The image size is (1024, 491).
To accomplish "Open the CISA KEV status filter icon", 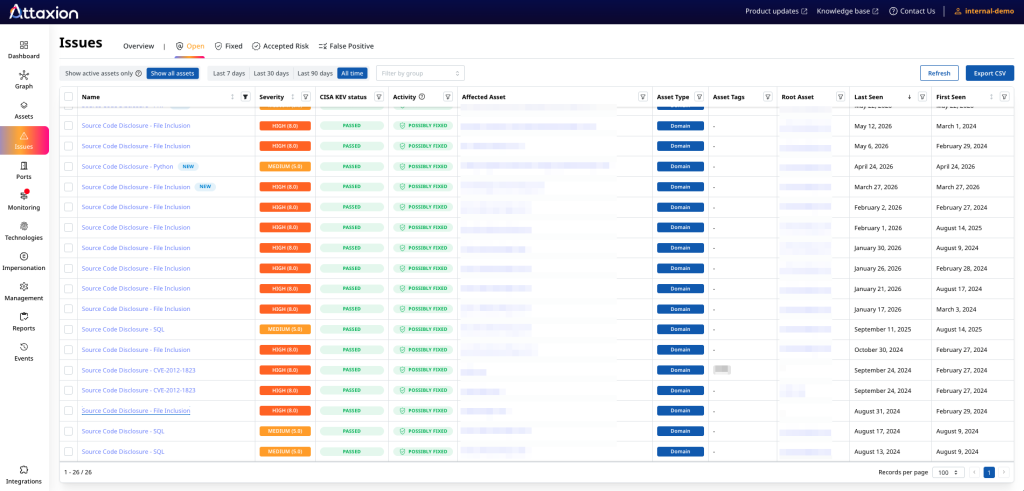I will tap(379, 97).
